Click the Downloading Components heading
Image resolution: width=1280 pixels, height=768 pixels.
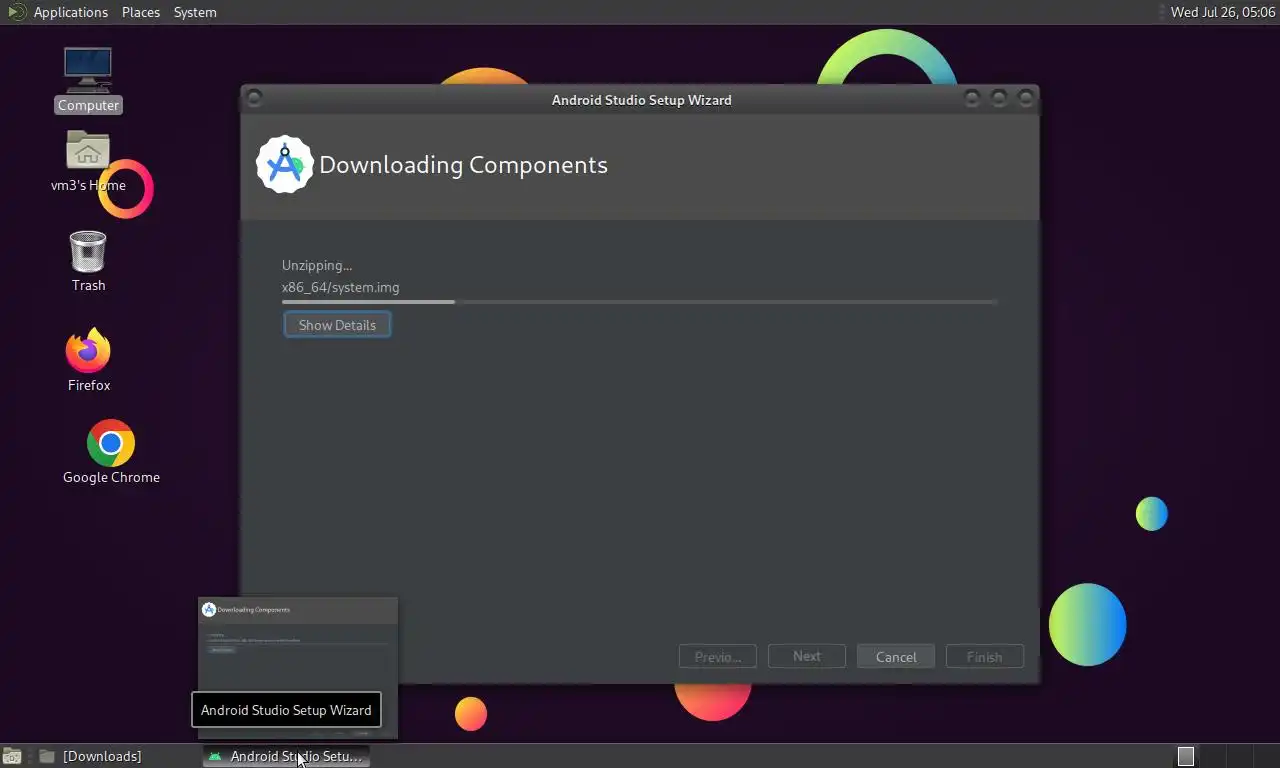(x=463, y=165)
